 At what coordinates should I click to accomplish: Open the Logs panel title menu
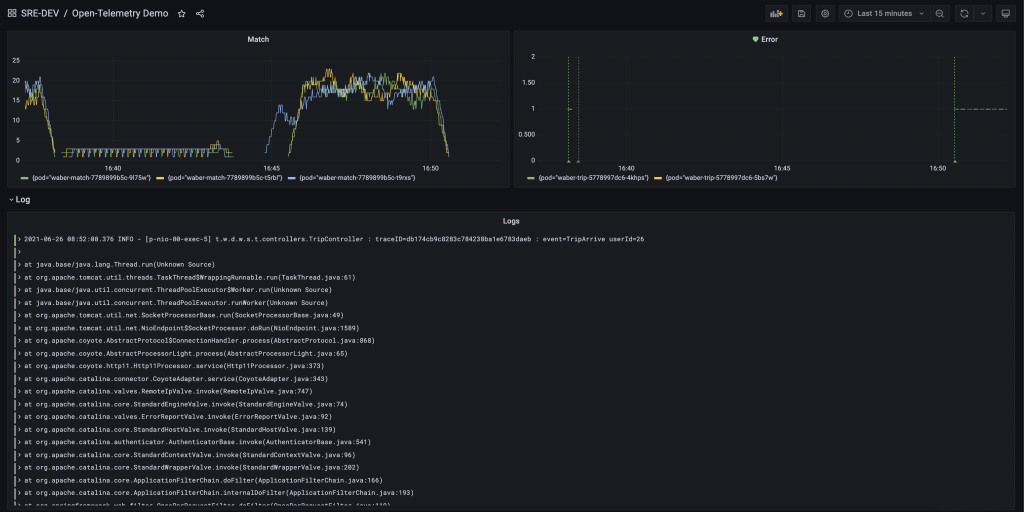click(x=511, y=221)
